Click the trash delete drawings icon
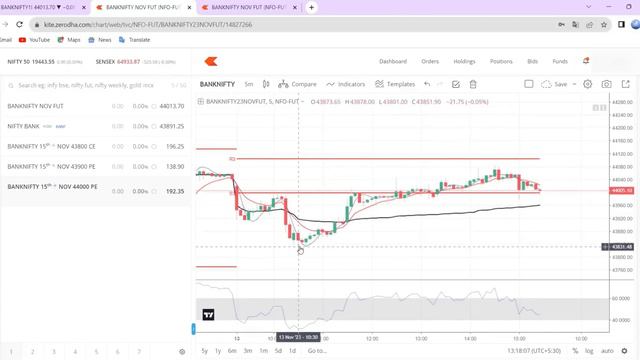The image size is (640, 360). (473, 84)
